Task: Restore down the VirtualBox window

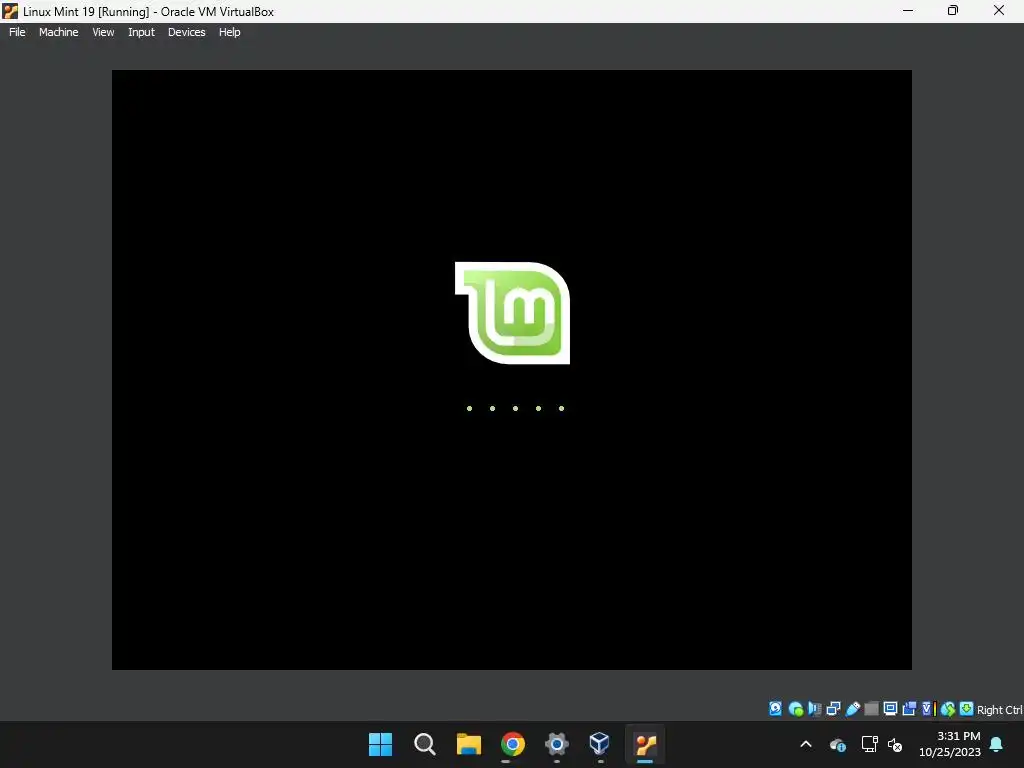Action: tap(953, 11)
